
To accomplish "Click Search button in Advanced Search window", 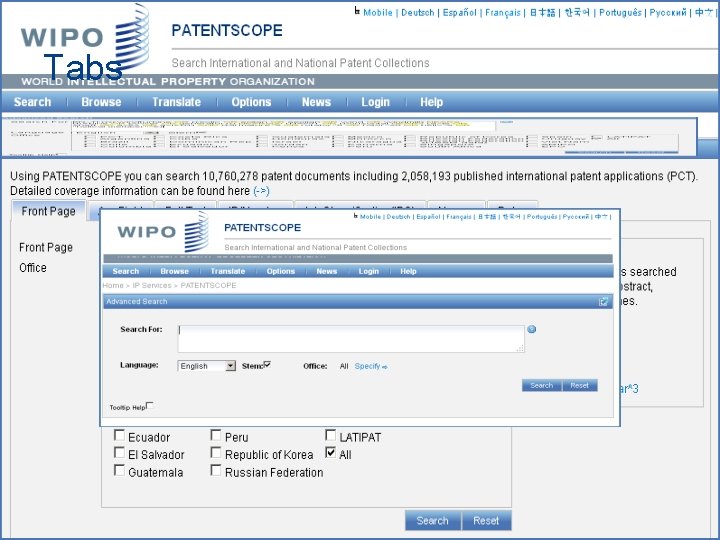I will 542,385.
